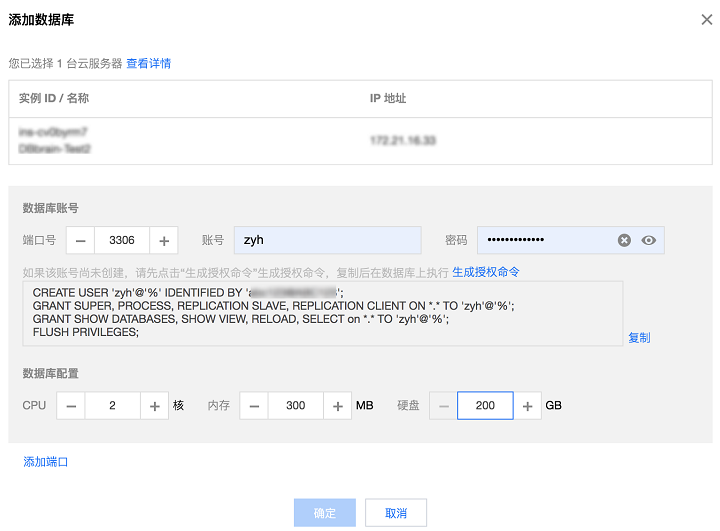Toggle password visibility with the eye icon
The height and width of the screenshot is (531, 720).
pos(649,240)
